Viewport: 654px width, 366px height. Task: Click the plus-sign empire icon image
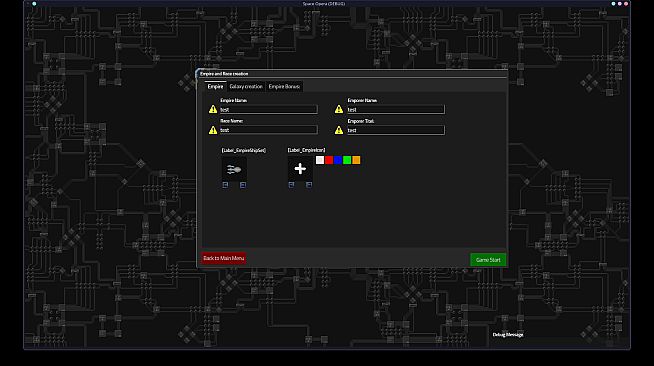[300, 169]
